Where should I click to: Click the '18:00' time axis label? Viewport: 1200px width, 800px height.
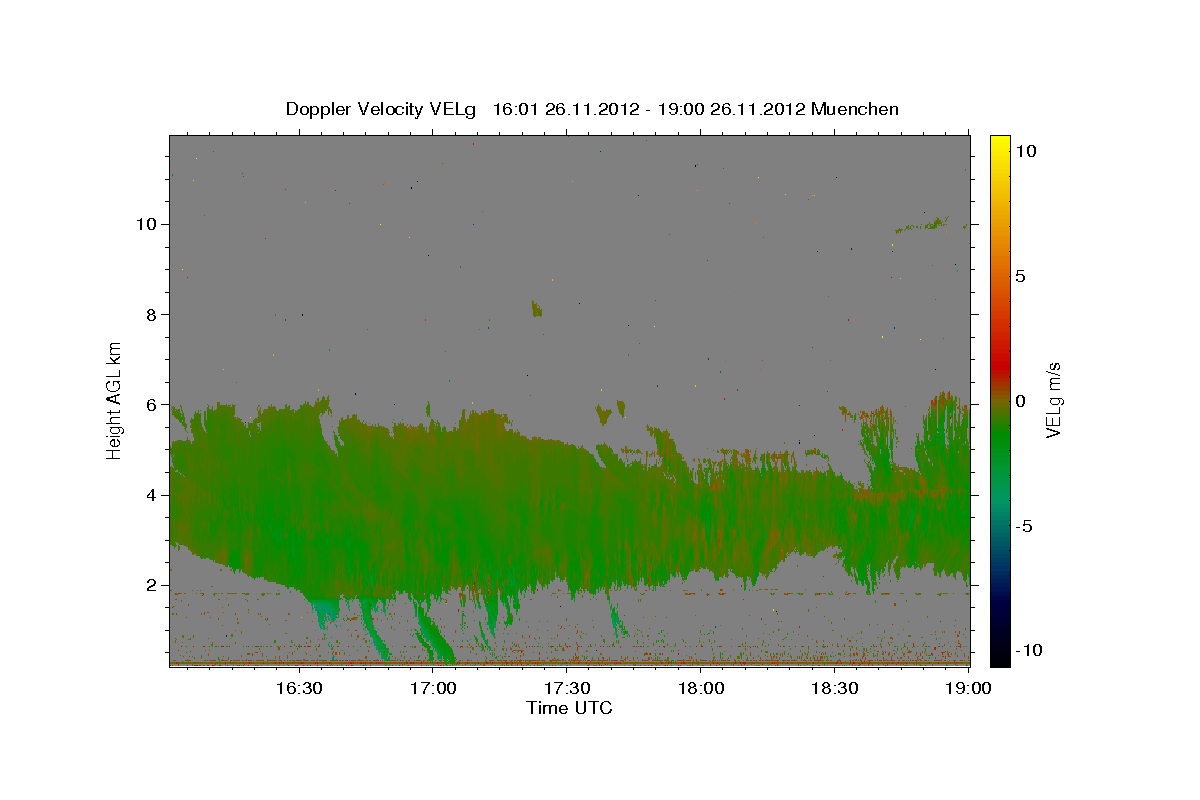coord(701,688)
